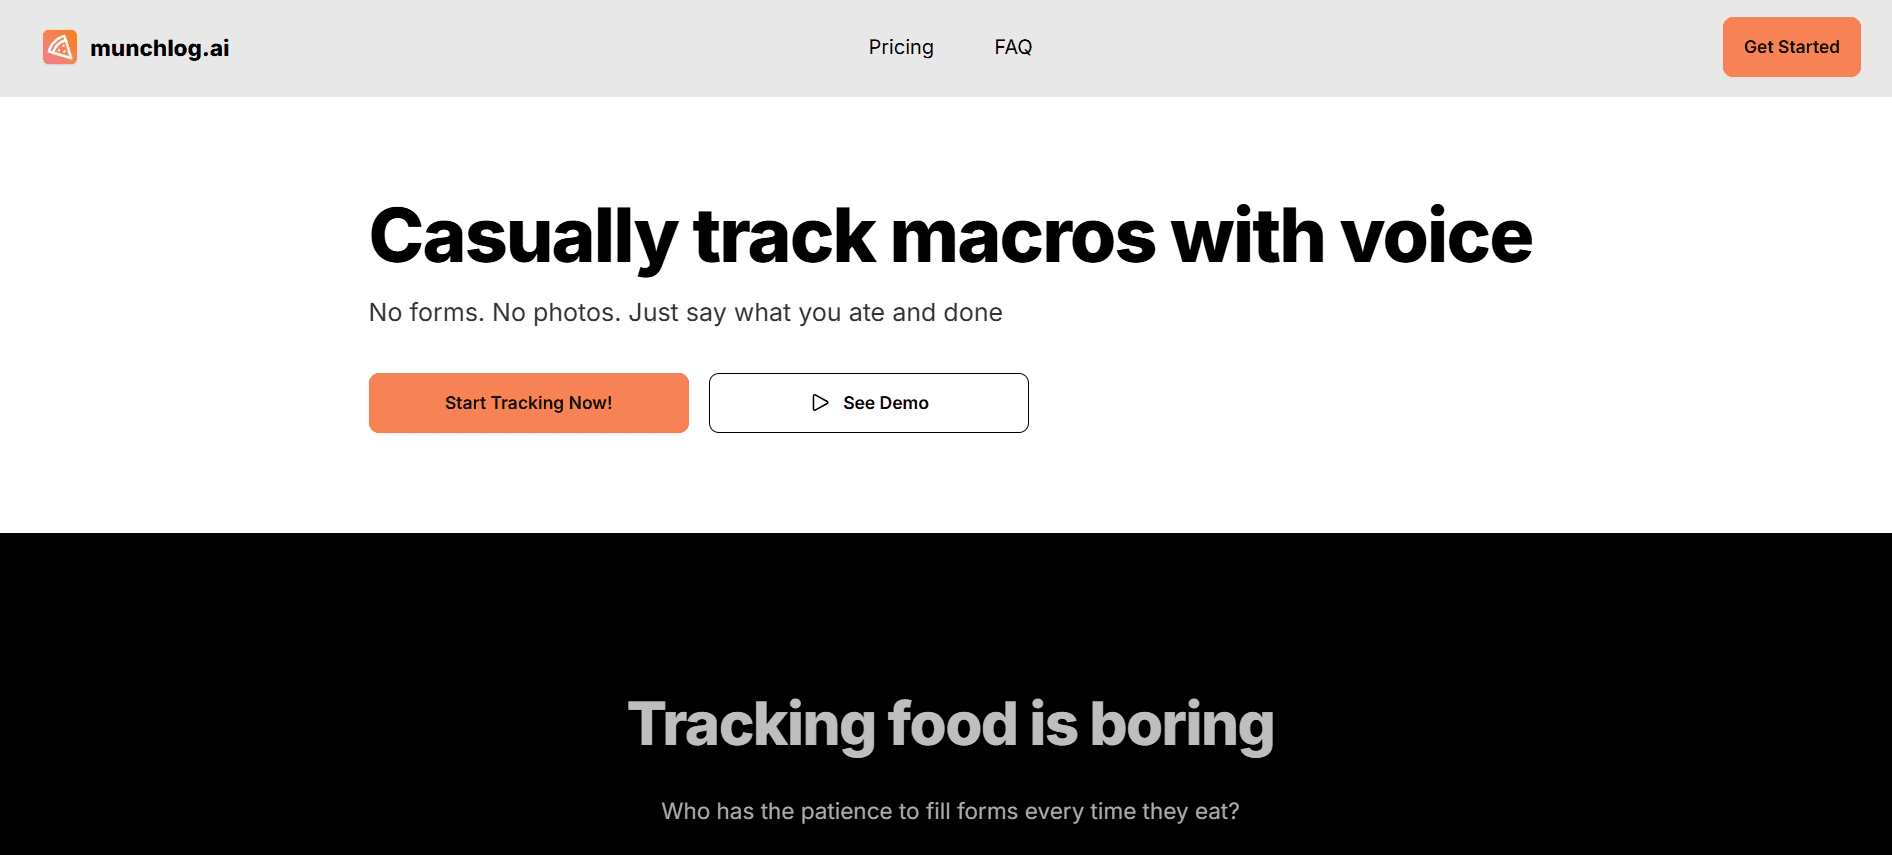Click the word "track" in the hero headline

(x=784, y=237)
